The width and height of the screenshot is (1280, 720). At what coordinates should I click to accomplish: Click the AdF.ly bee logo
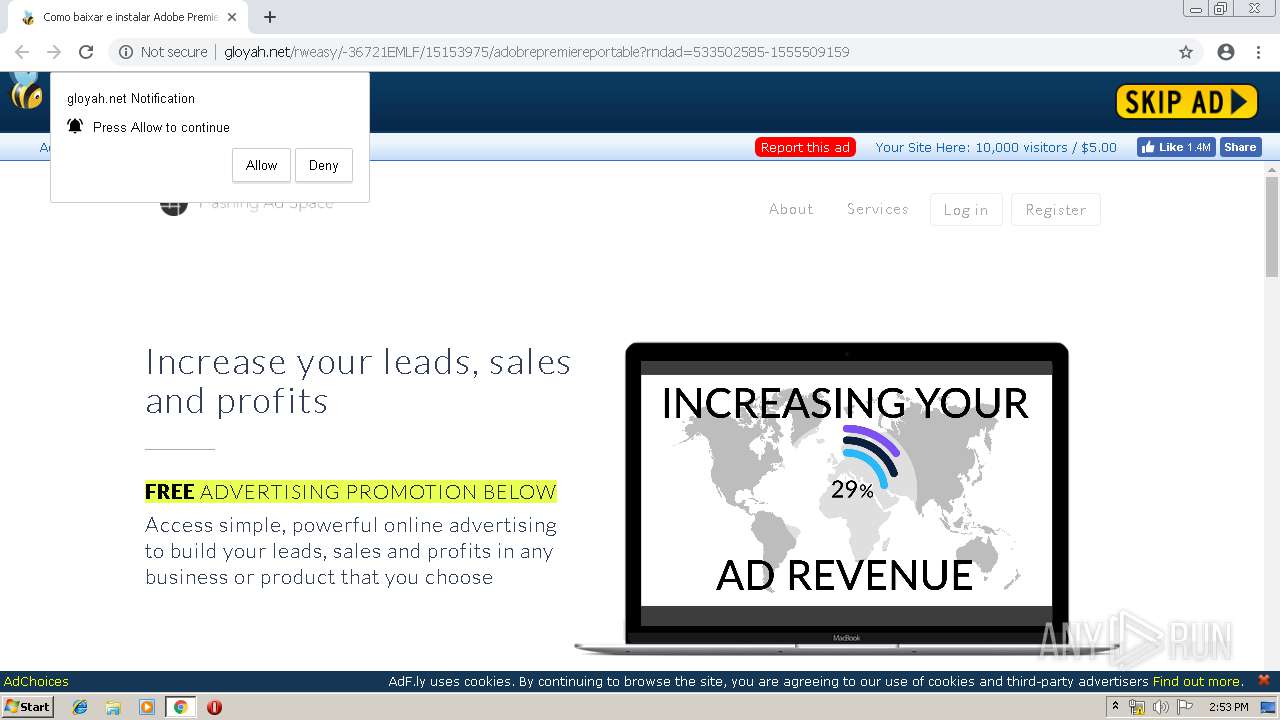point(26,90)
